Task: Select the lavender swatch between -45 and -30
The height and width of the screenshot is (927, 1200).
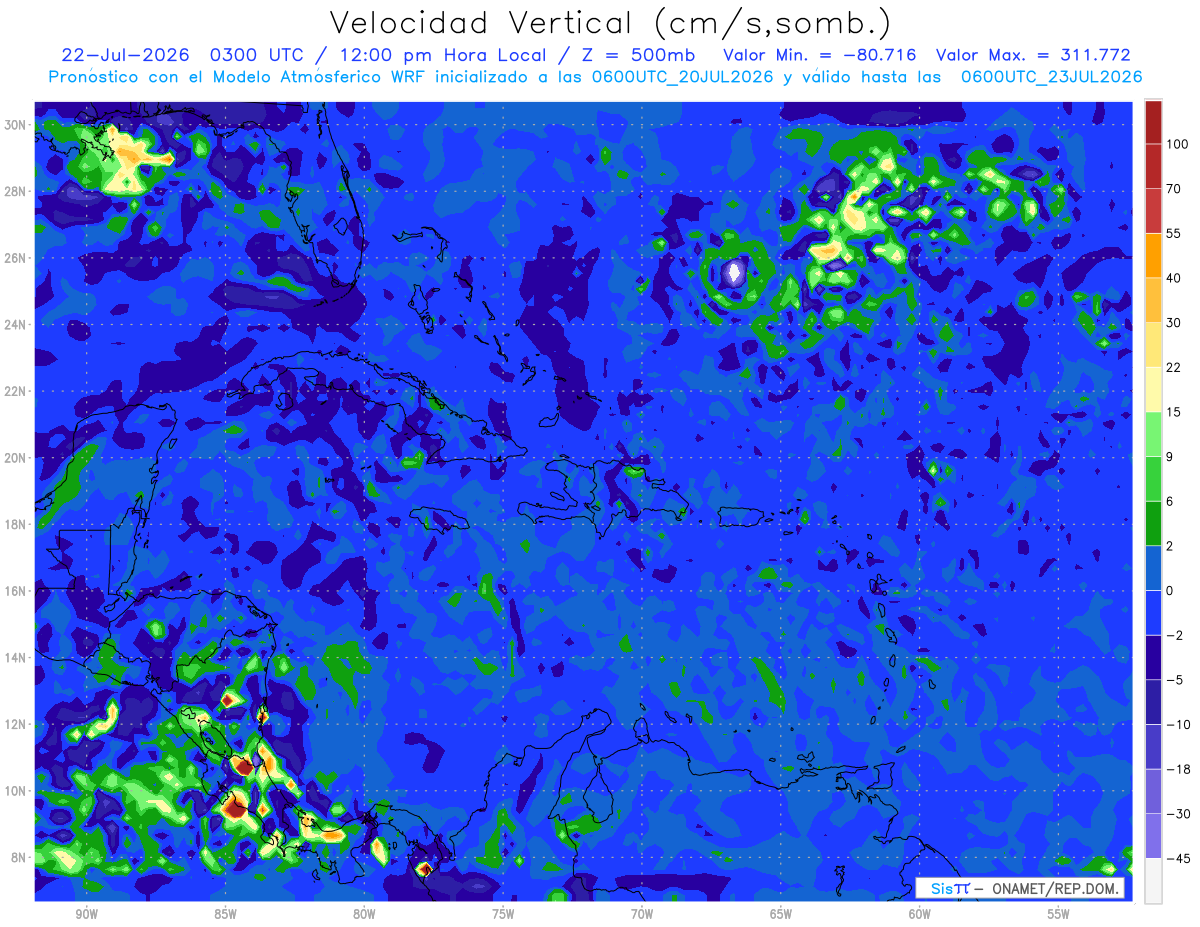Action: (x=1153, y=836)
